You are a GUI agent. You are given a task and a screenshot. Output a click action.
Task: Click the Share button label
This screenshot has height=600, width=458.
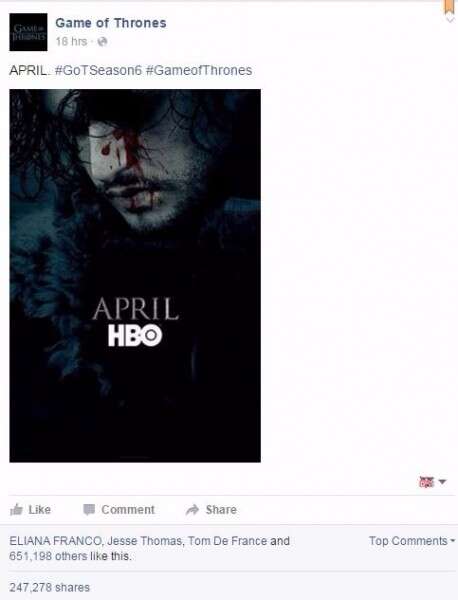point(221,510)
